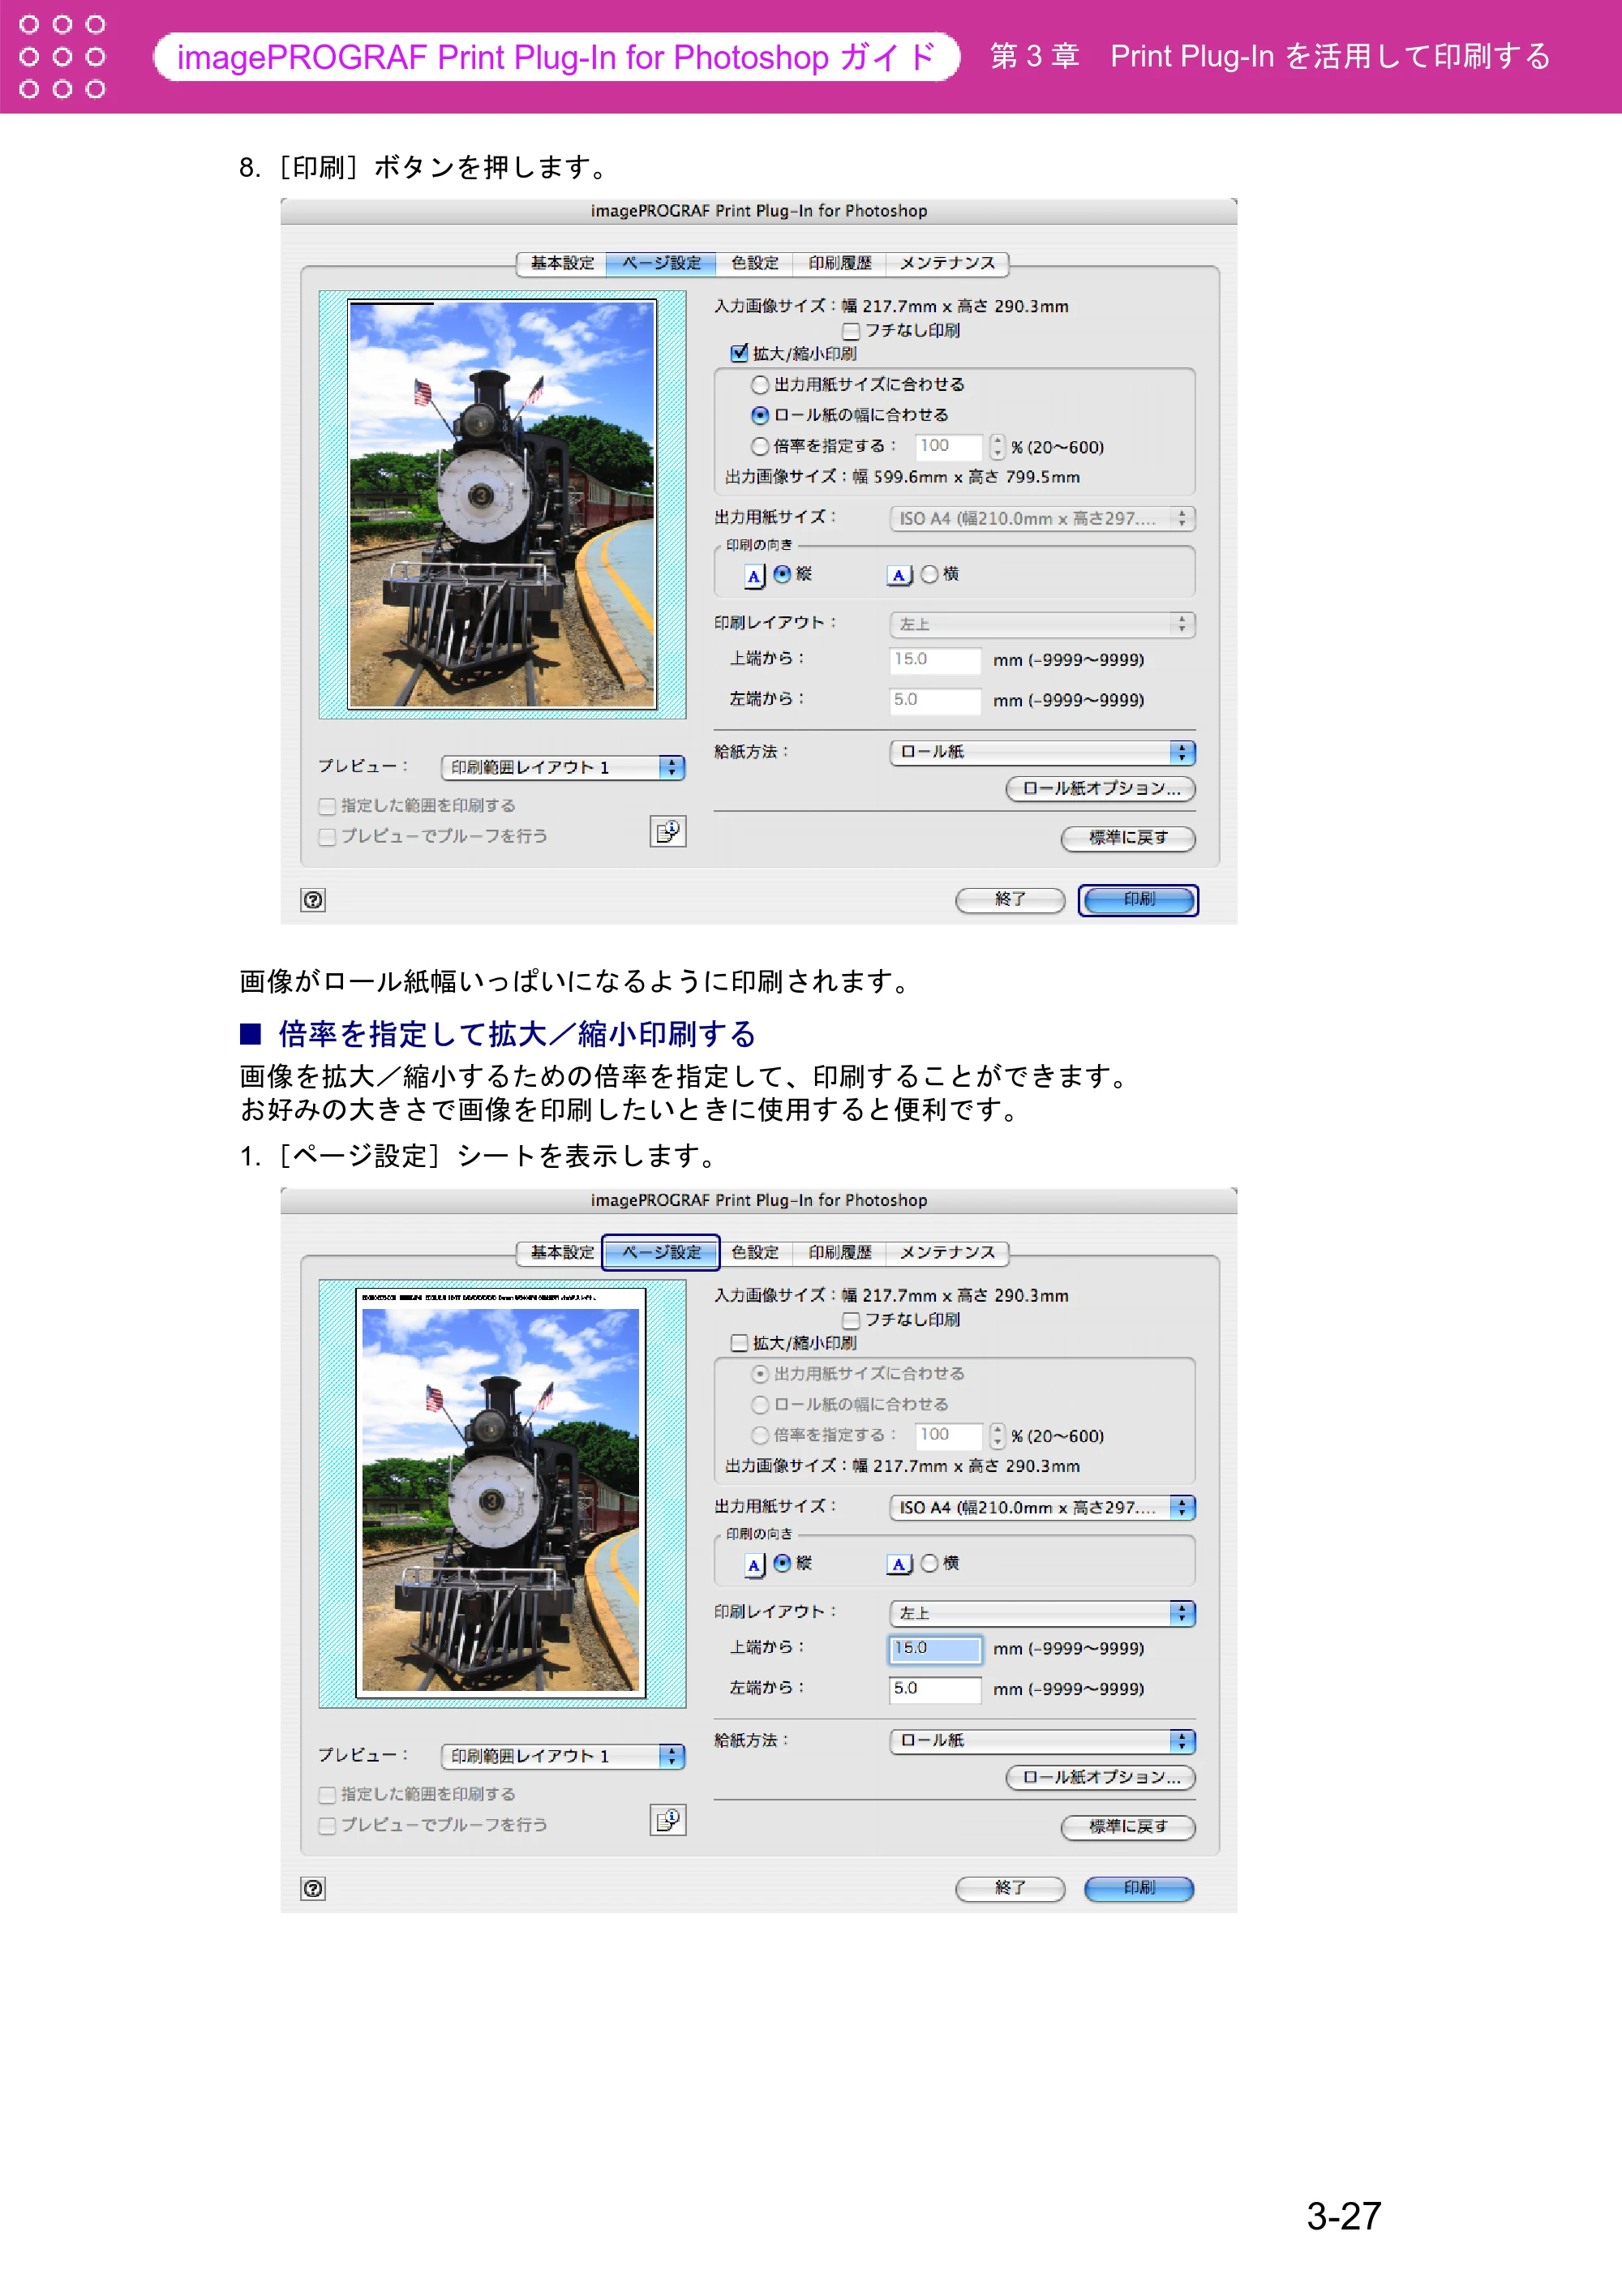Choose 横 orientation in upper dialog
This screenshot has height=2296, width=1622.
point(929,574)
